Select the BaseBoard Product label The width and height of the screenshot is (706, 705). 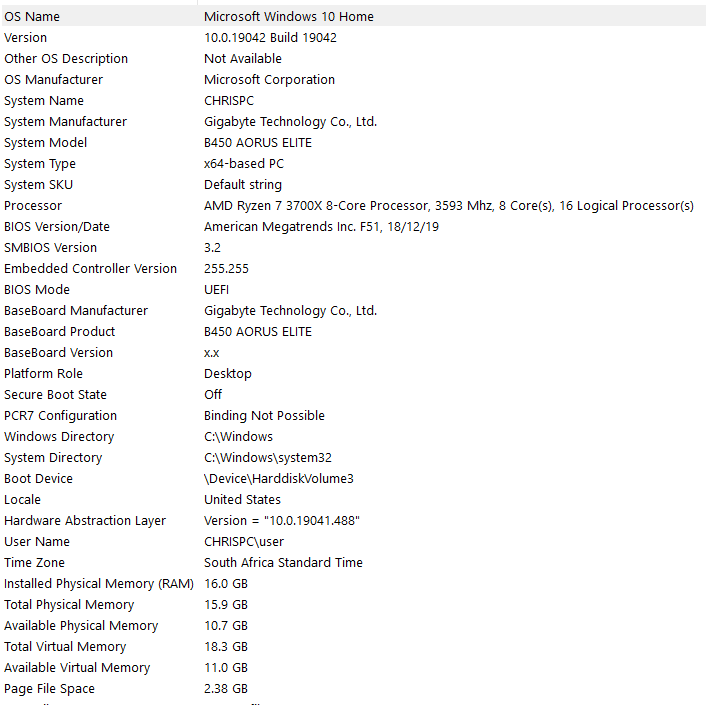point(59,332)
